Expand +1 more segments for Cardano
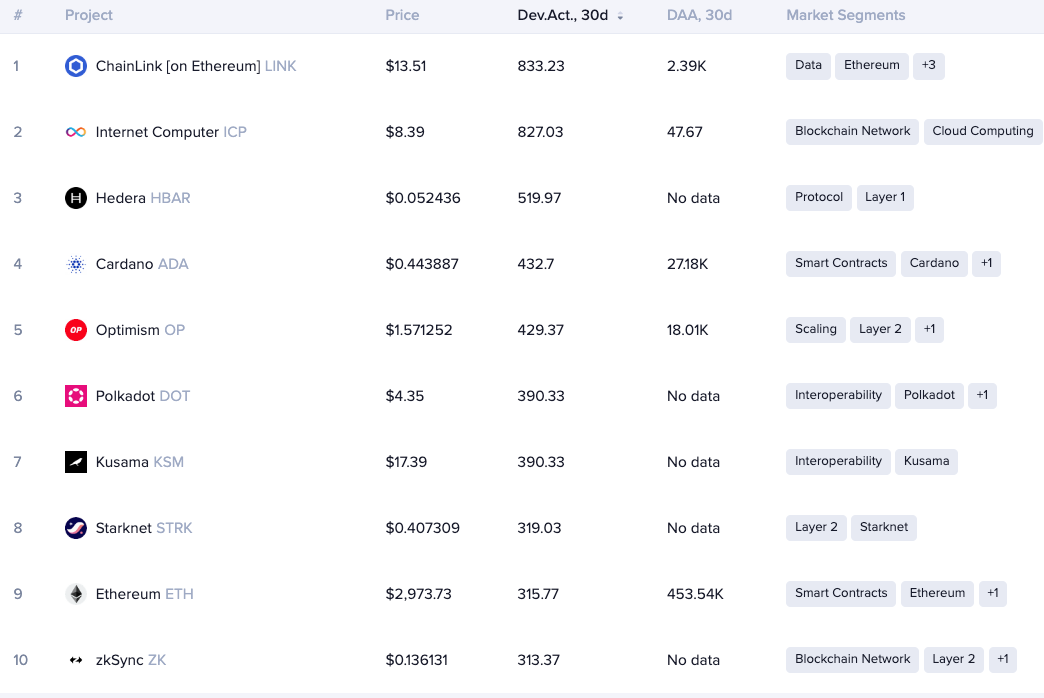The image size is (1044, 698). click(x=987, y=263)
